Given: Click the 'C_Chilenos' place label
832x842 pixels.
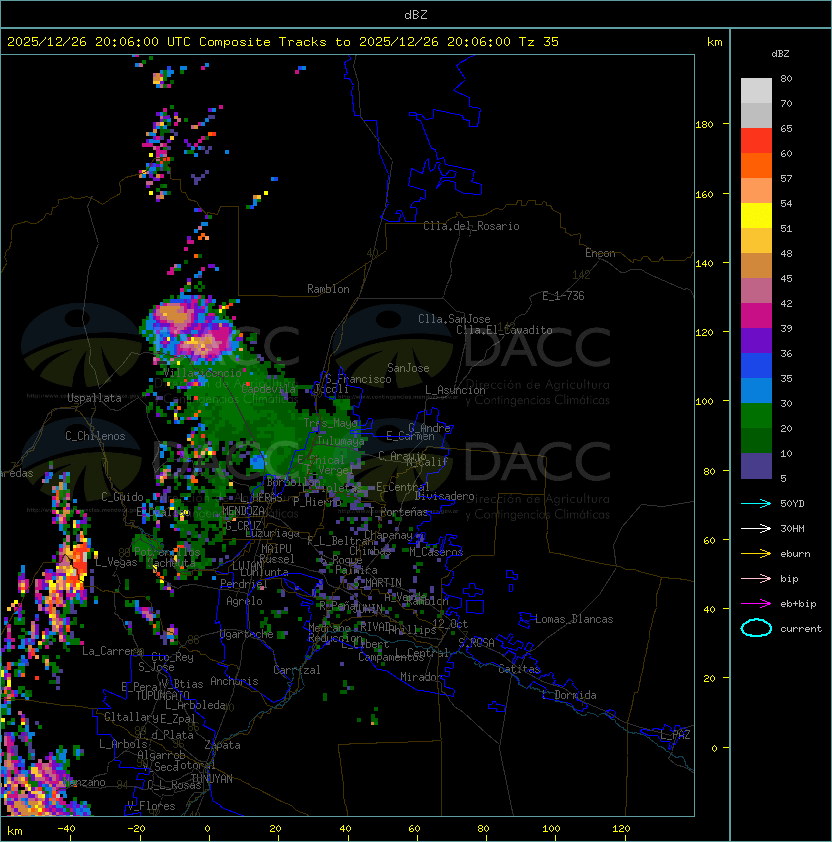Looking at the screenshot, I should pyautogui.click(x=95, y=436).
